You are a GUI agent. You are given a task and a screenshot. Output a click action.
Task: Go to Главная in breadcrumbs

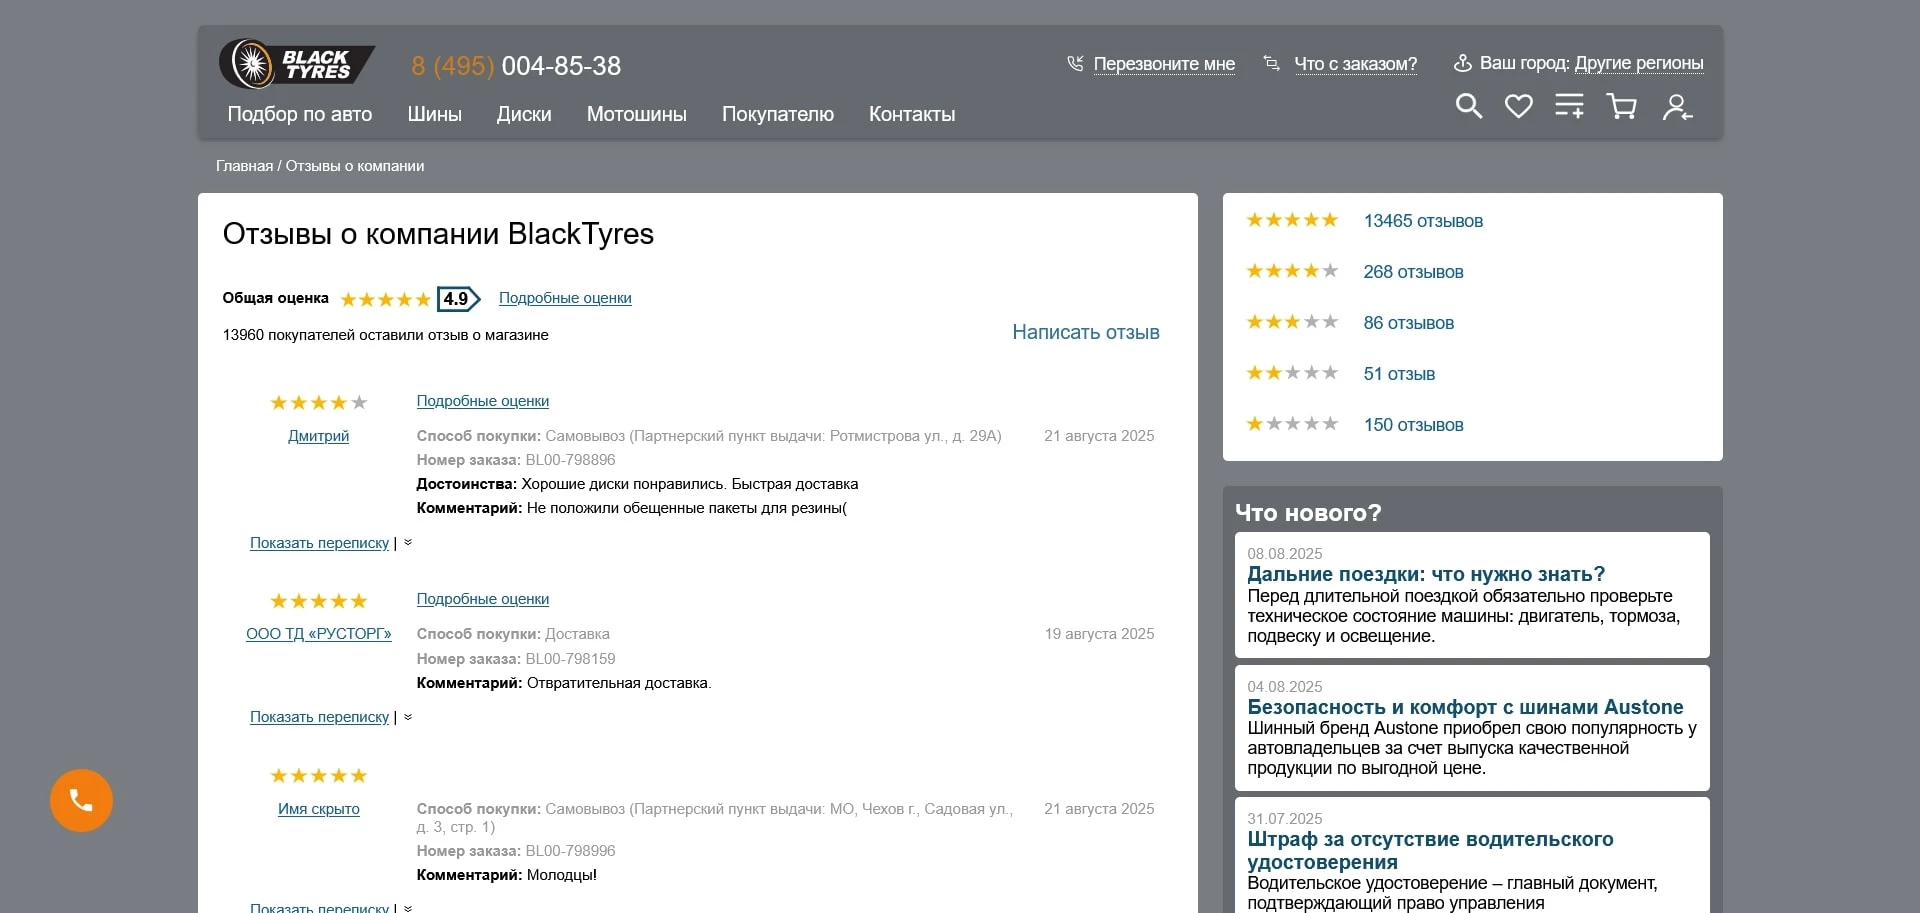pos(244,166)
